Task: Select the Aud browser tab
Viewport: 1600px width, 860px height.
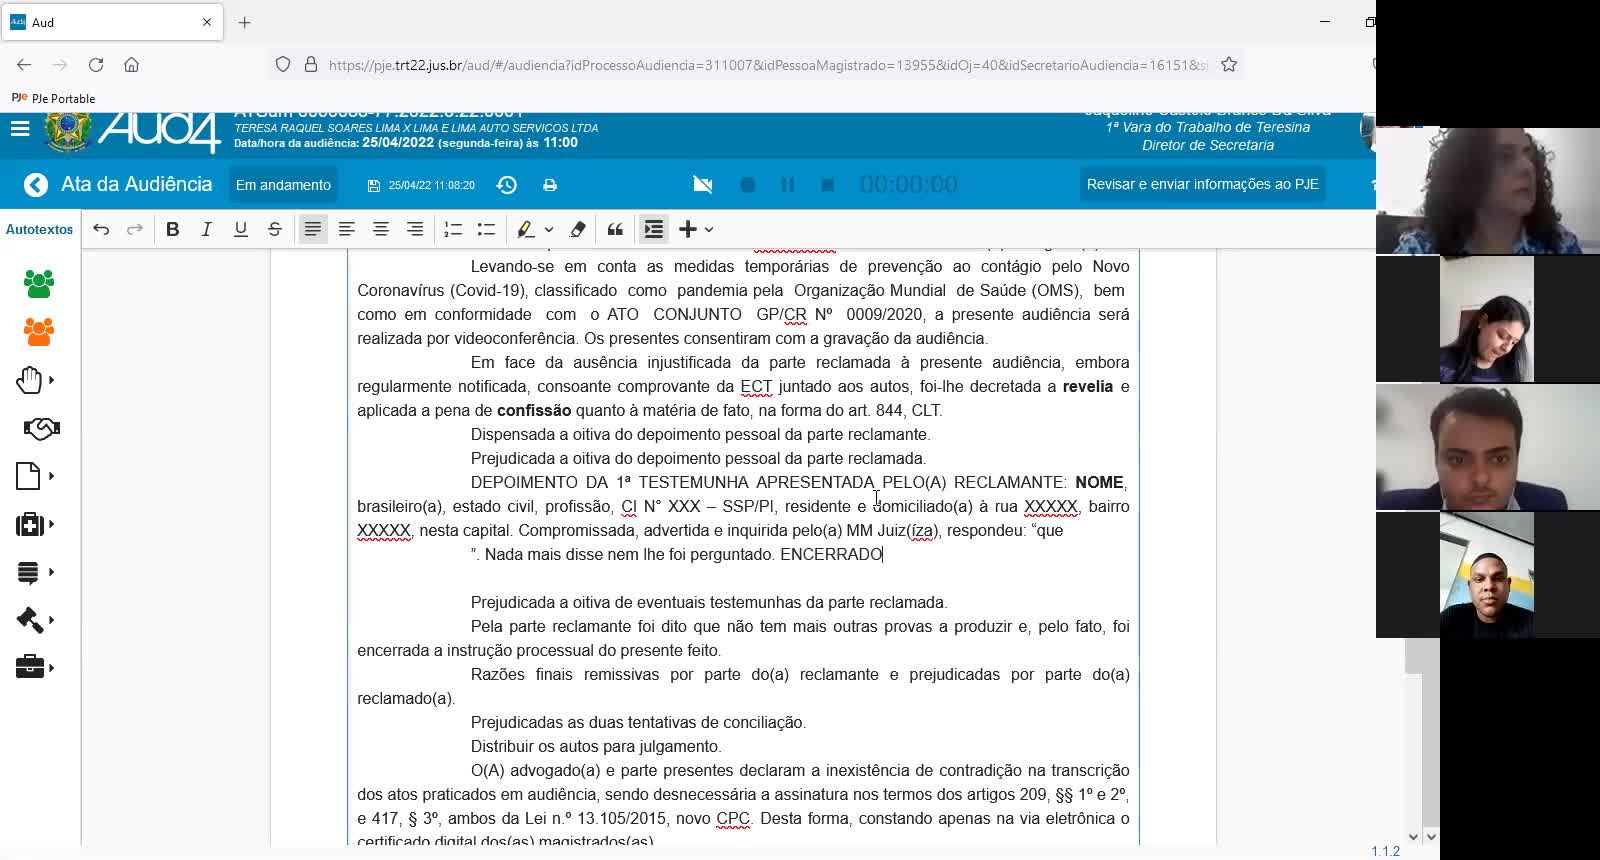Action: 111,22
